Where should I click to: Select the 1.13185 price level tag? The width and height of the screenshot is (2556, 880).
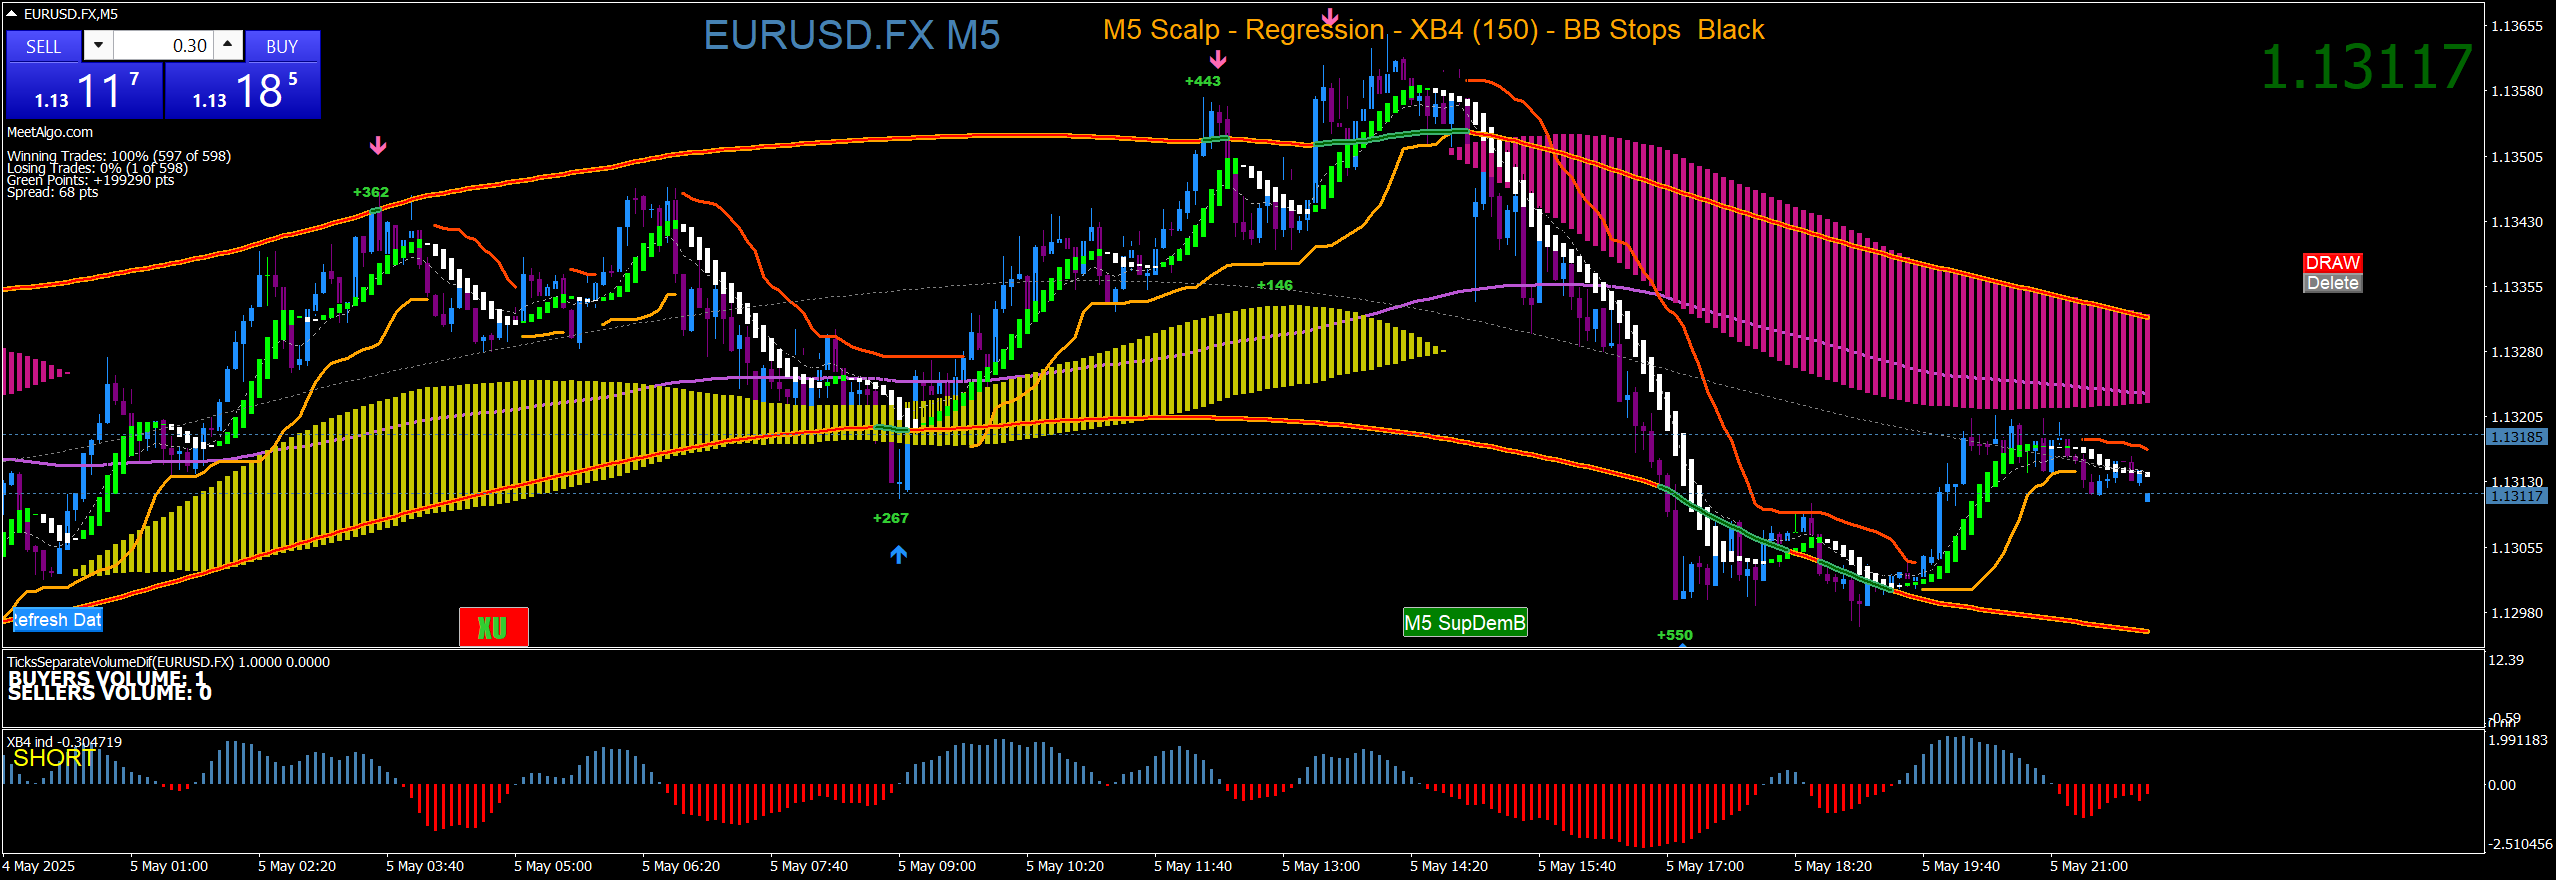[2516, 437]
